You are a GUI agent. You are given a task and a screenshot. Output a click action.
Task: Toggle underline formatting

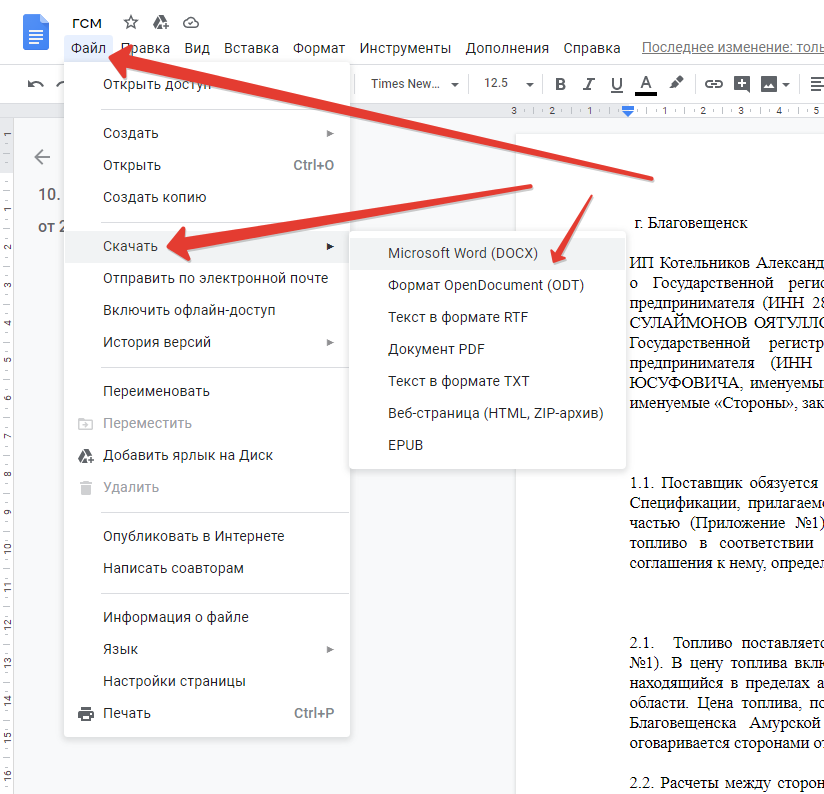616,84
